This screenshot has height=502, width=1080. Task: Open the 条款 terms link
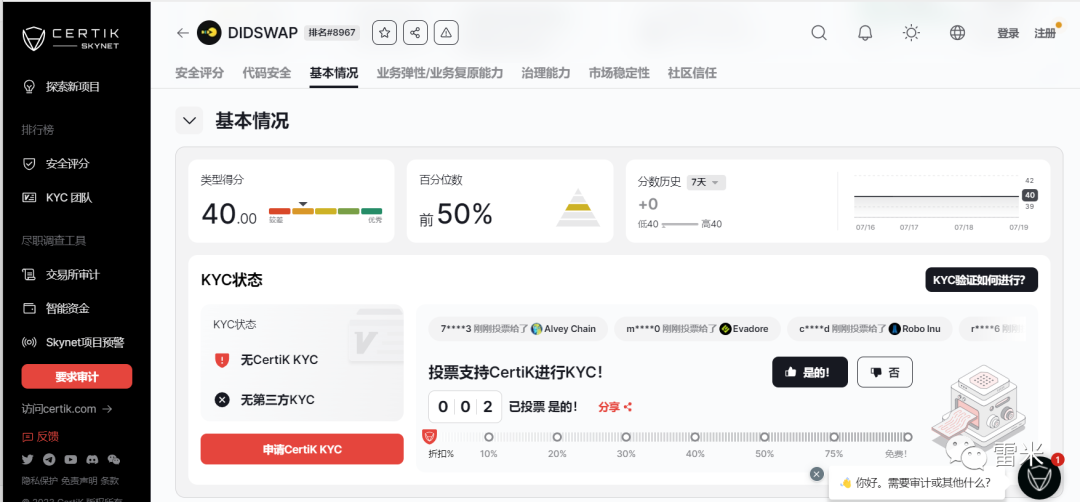(110, 481)
